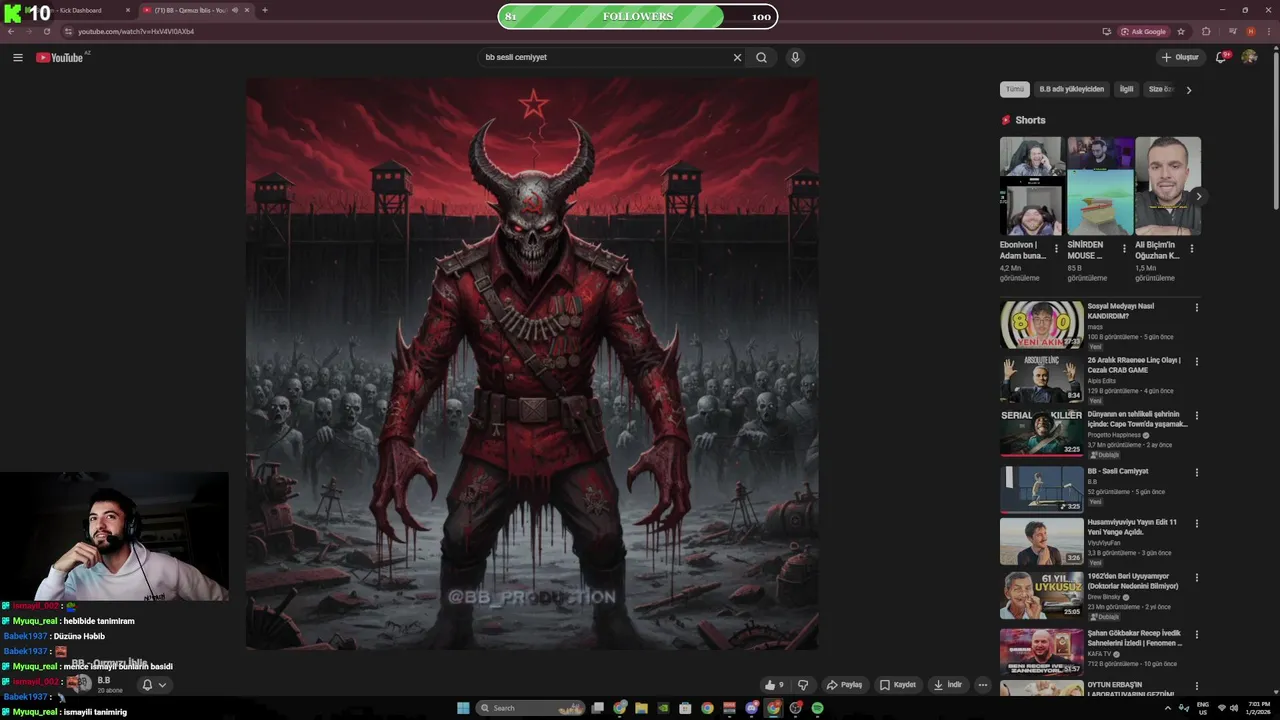
Task: Click the browser address bar URL
Action: pyautogui.click(x=136, y=31)
